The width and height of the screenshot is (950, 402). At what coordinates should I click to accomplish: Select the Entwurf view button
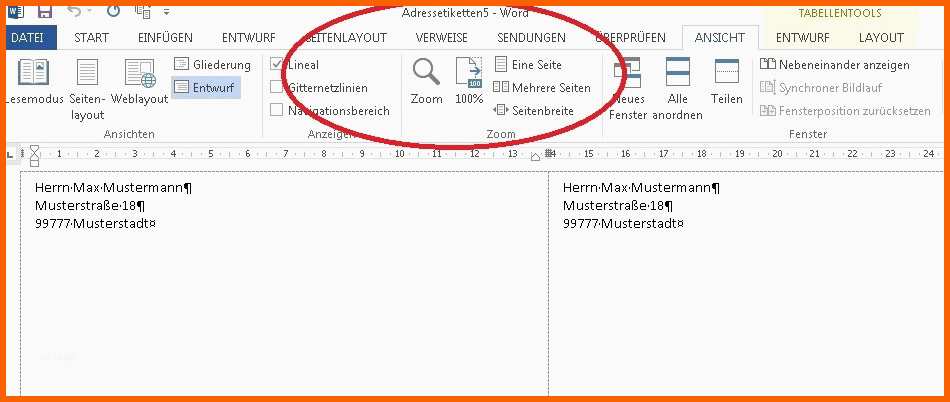(206, 88)
